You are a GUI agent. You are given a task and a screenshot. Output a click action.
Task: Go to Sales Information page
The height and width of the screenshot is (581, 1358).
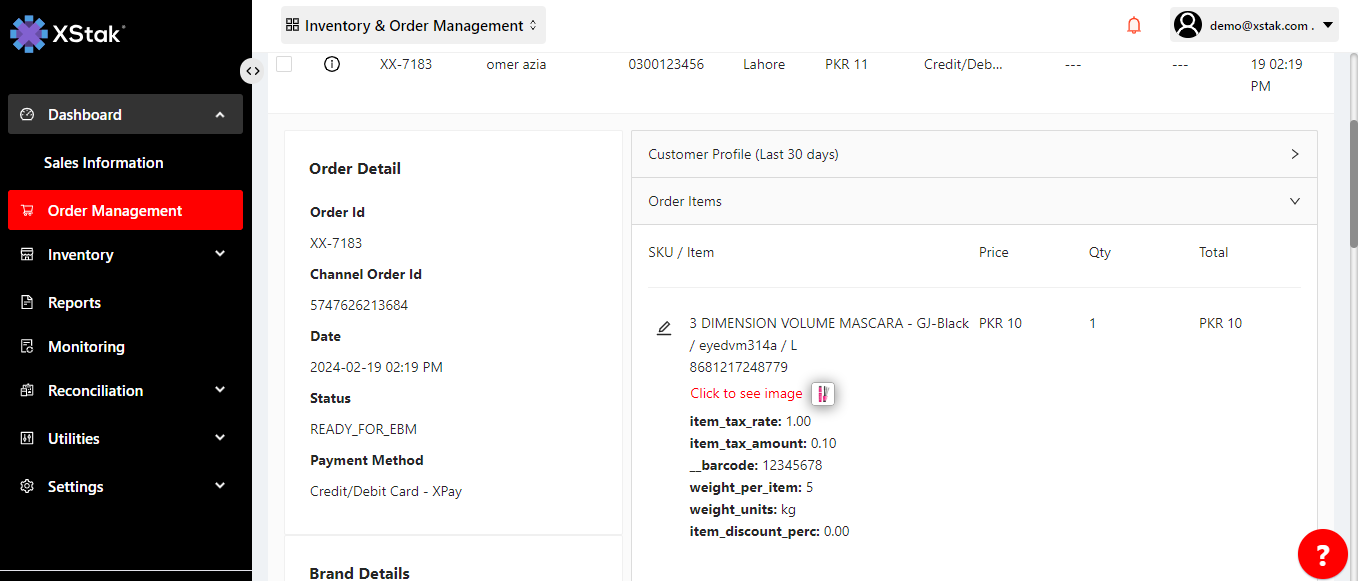[103, 163]
